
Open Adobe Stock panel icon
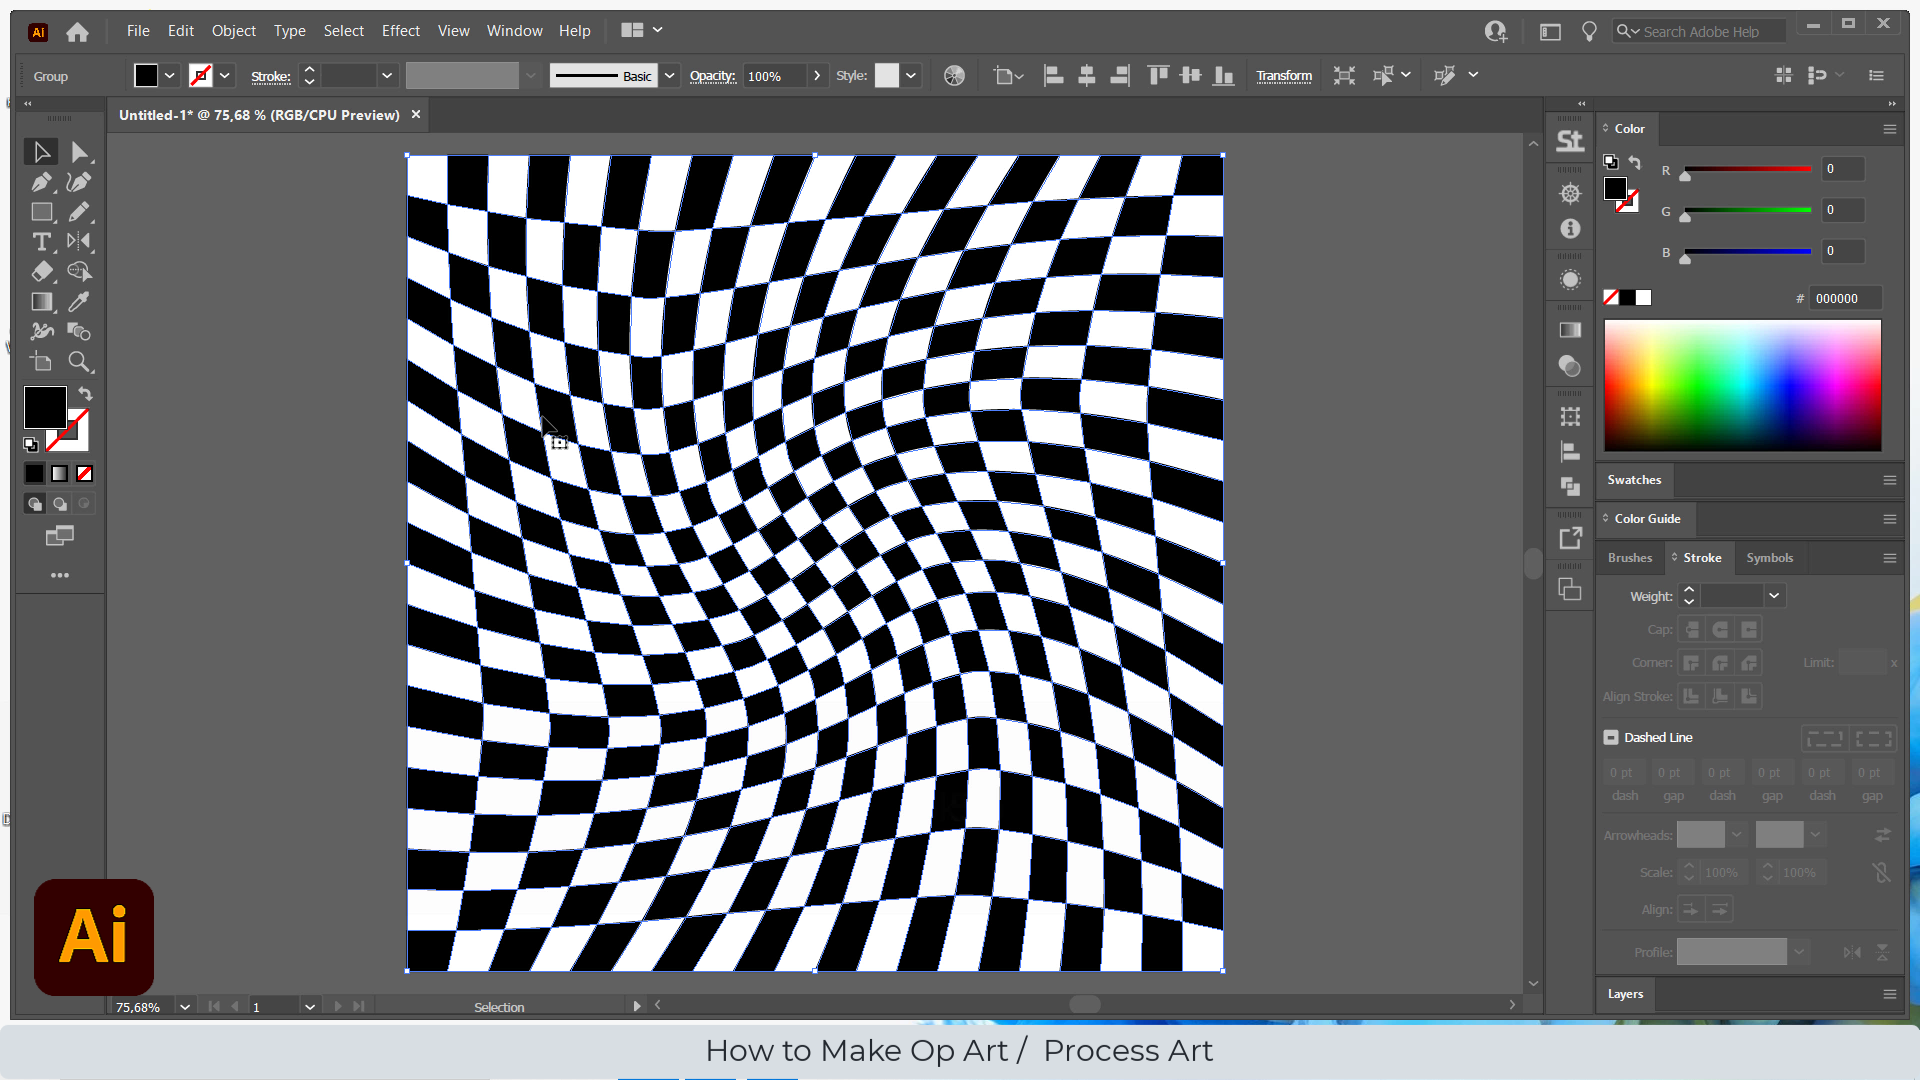tap(1570, 141)
